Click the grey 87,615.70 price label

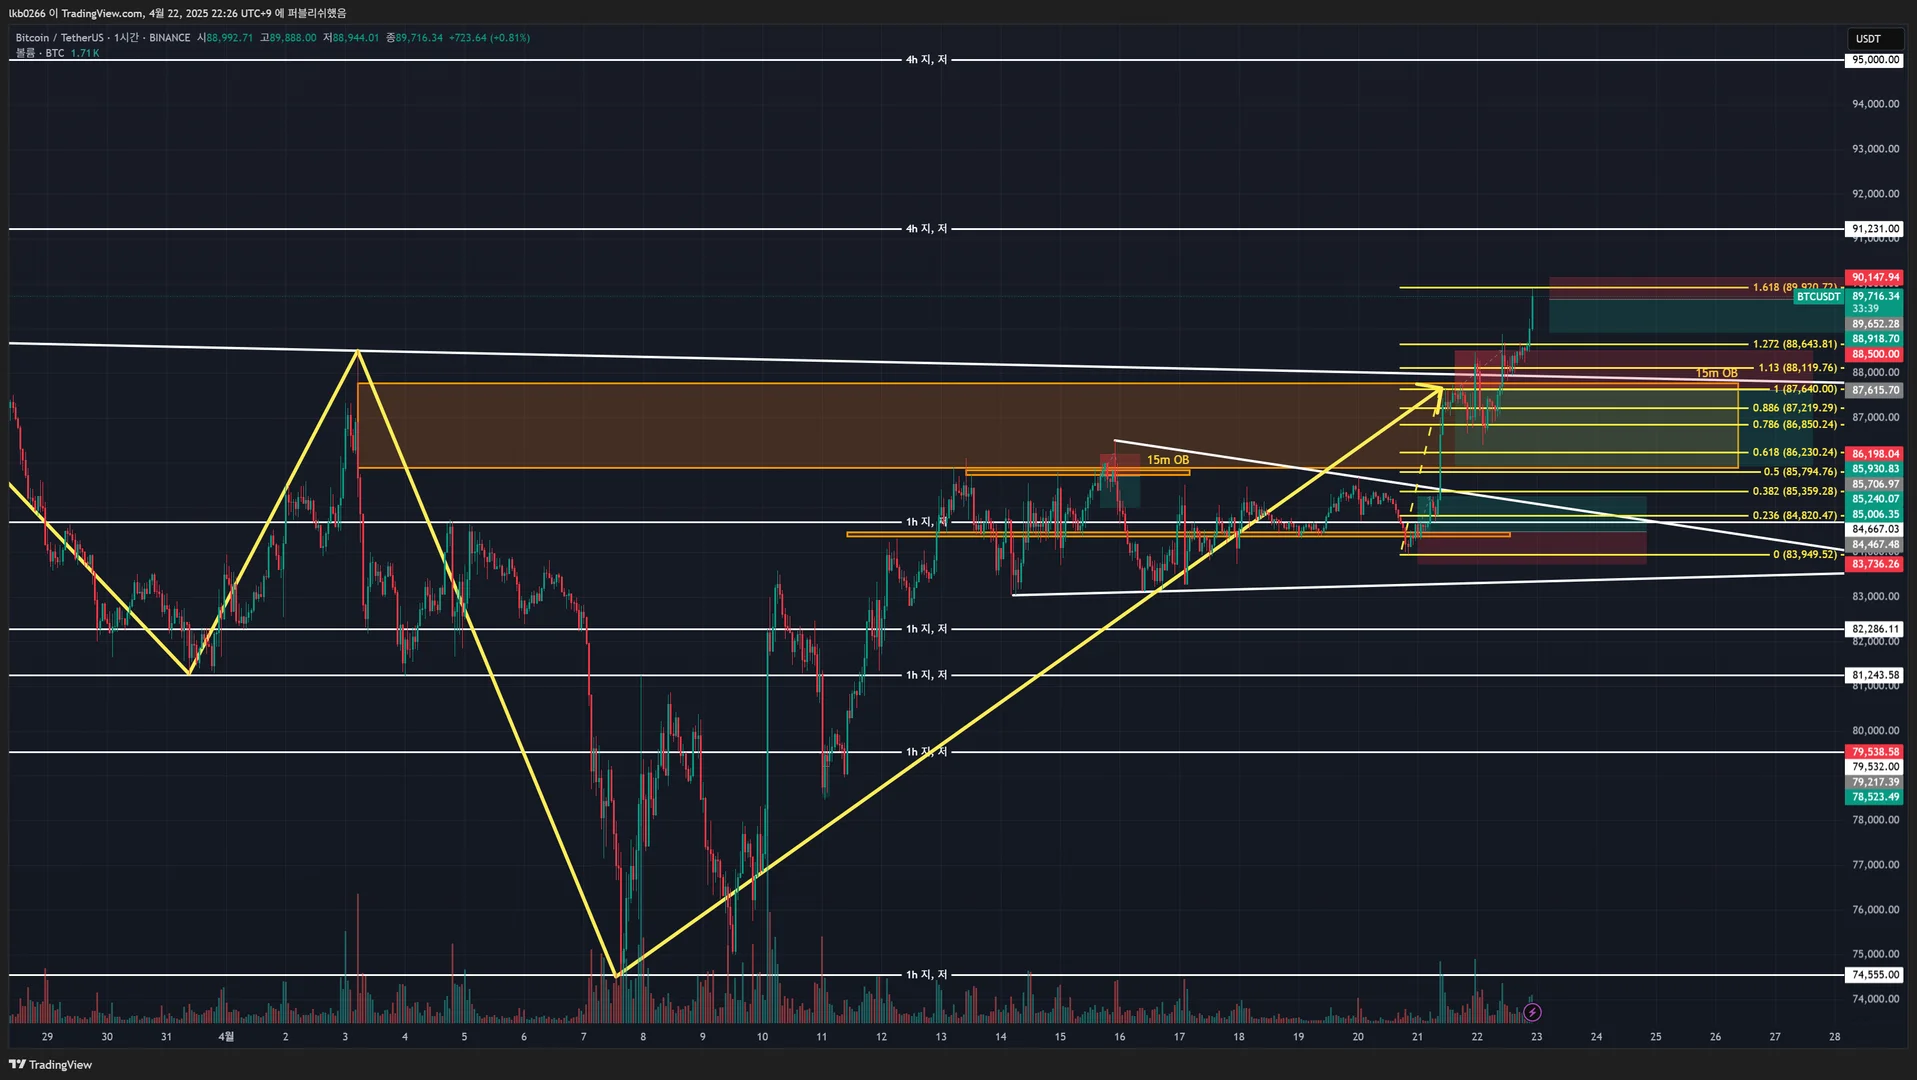point(1875,390)
